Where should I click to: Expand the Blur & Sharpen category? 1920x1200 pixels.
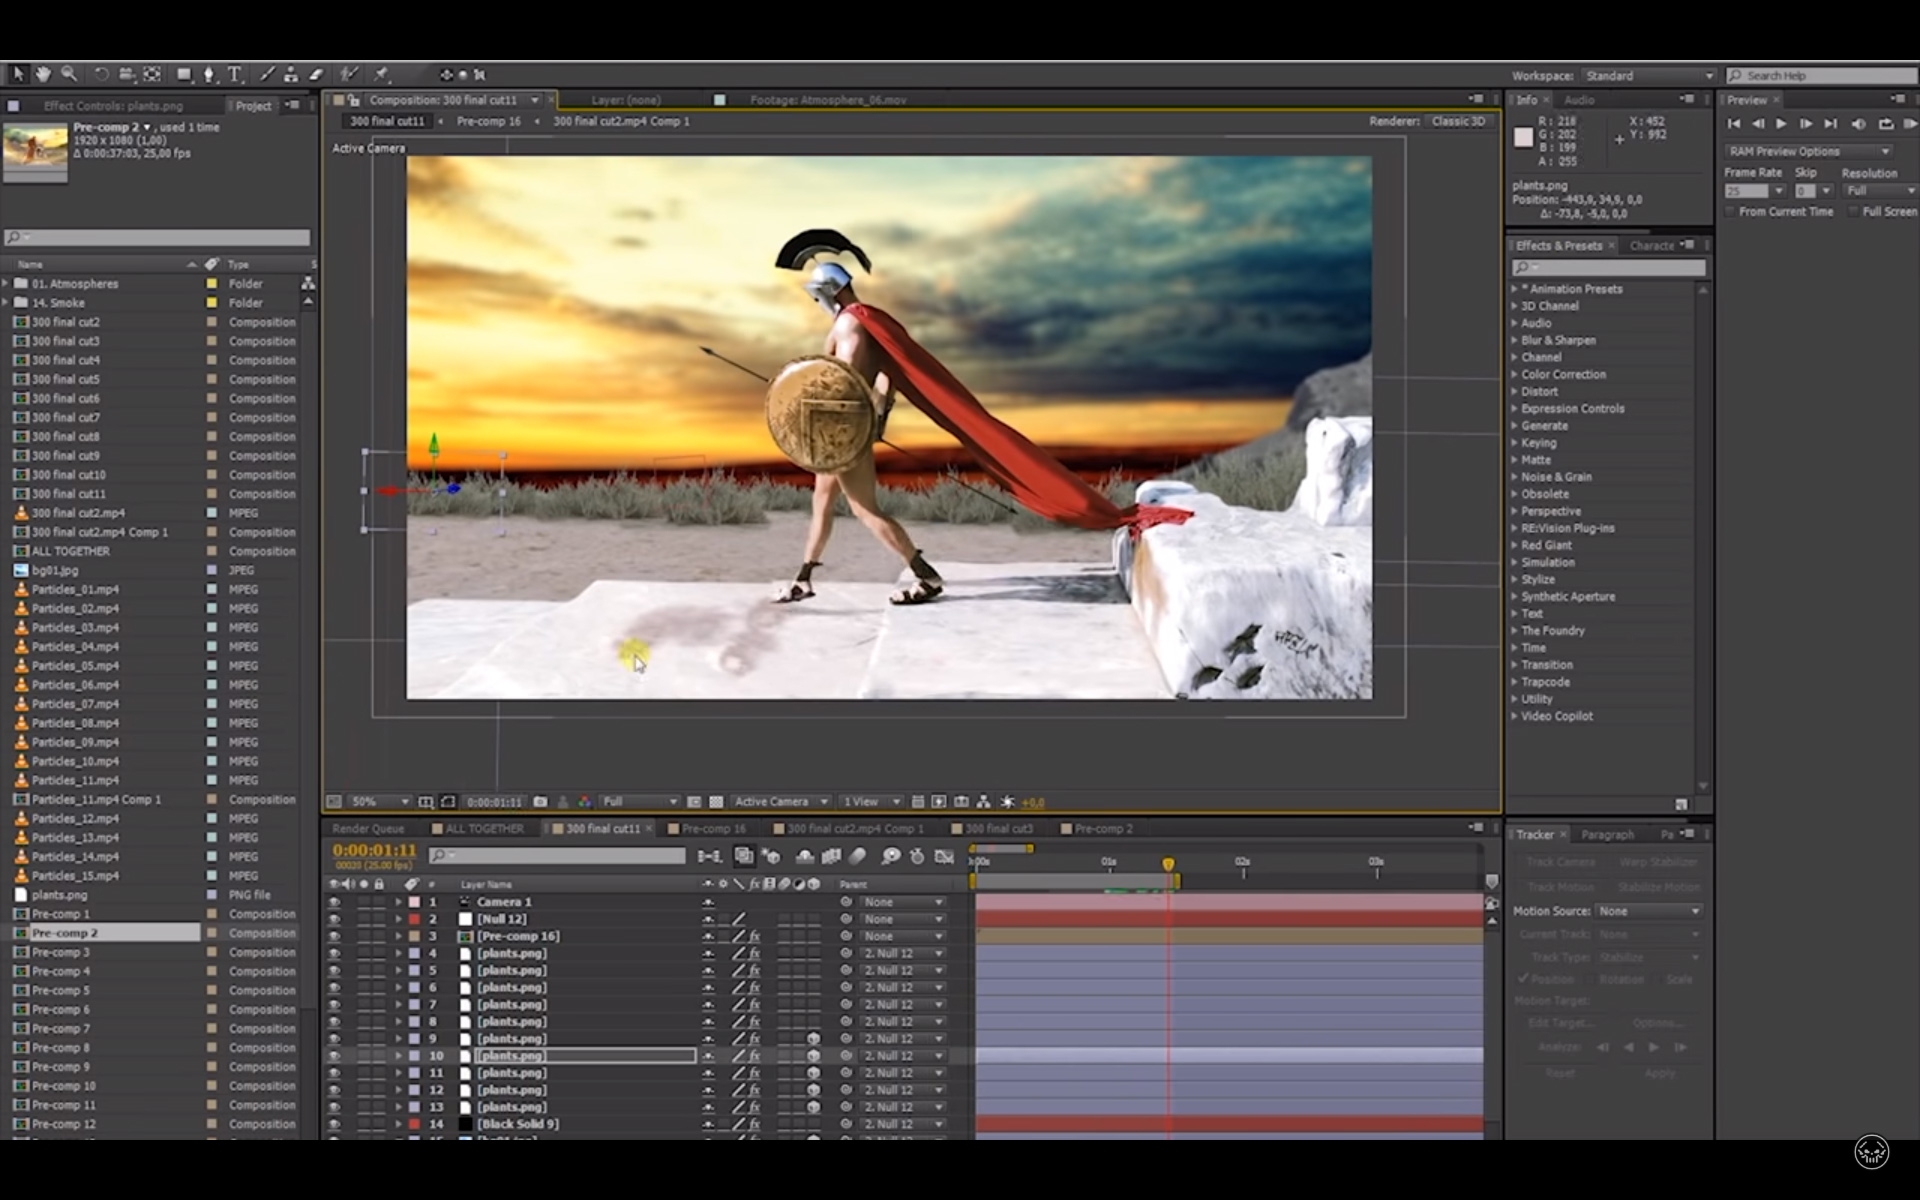pos(1514,340)
